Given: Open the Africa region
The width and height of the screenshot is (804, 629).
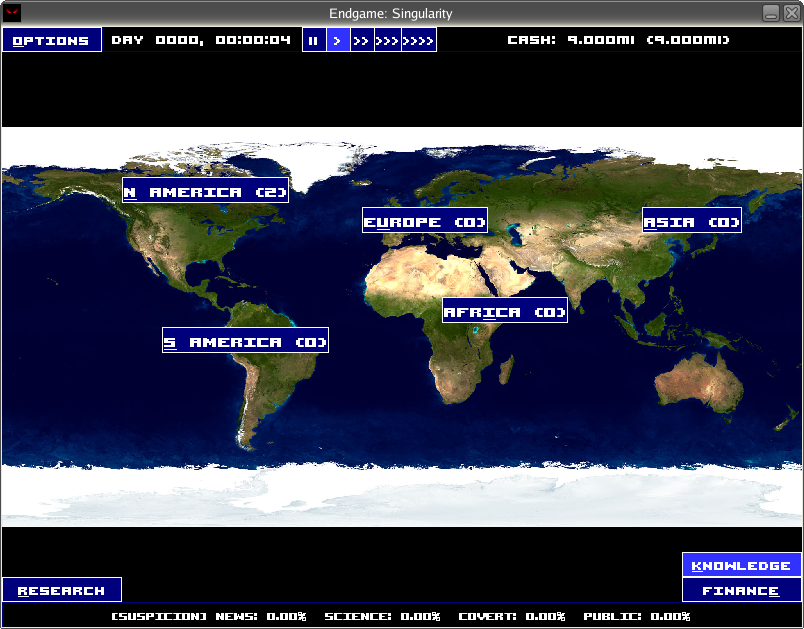Looking at the screenshot, I should coord(504,311).
